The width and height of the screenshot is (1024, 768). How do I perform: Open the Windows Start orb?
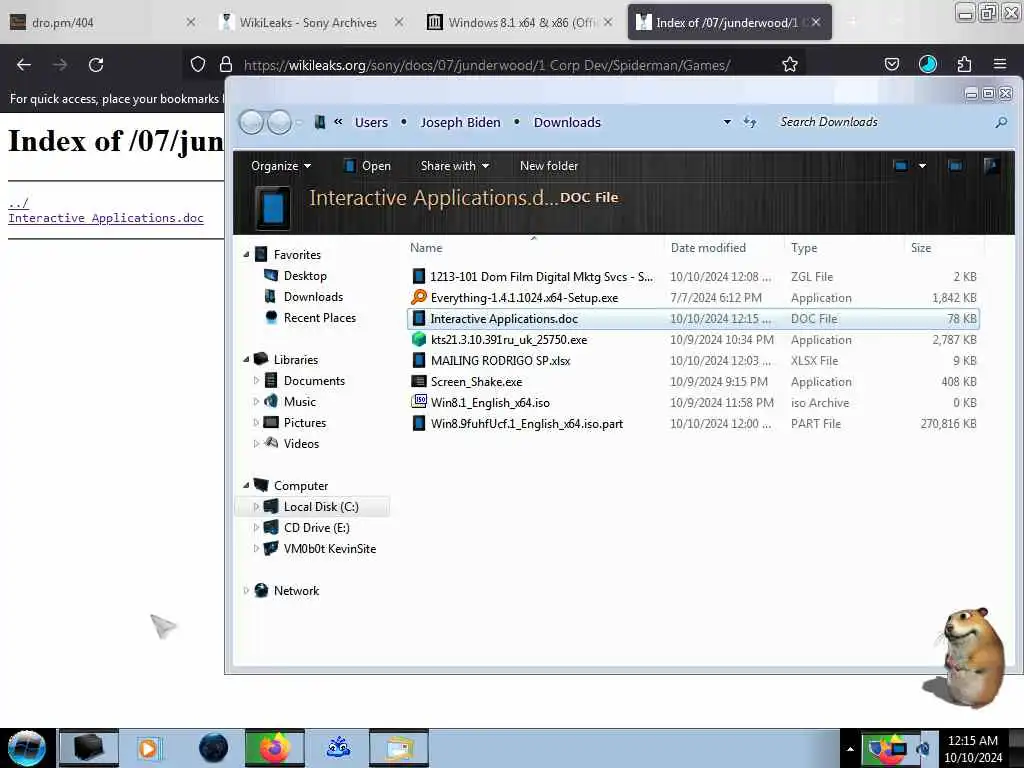pyautogui.click(x=27, y=748)
